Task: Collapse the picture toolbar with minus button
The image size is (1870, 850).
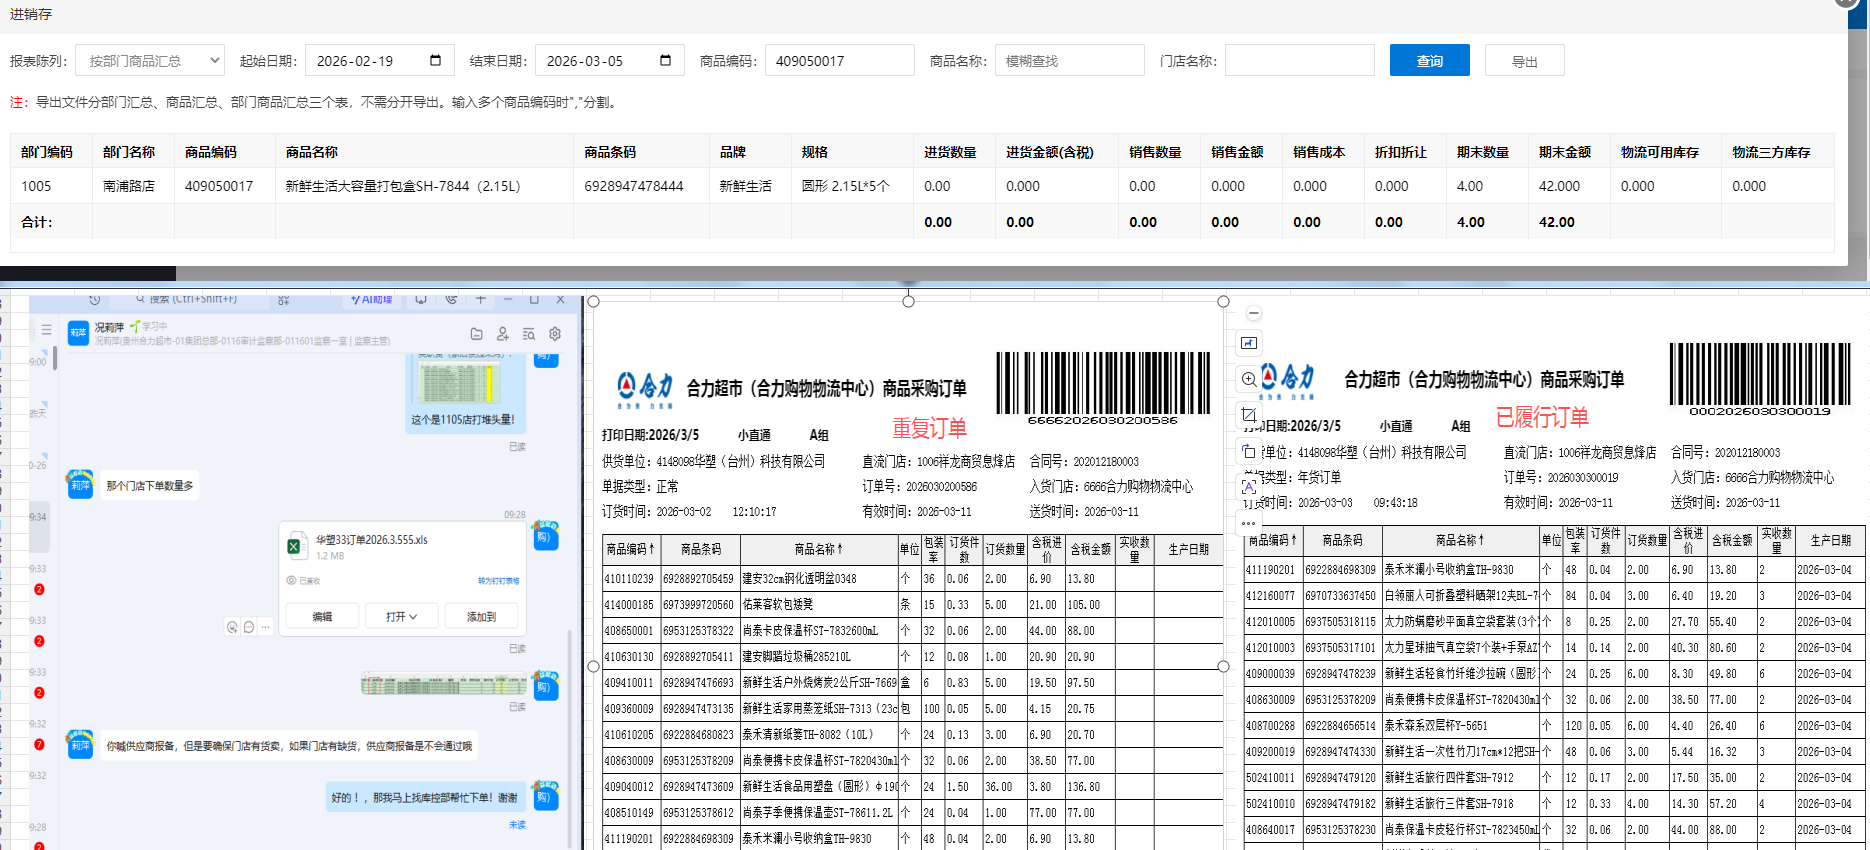Action: pyautogui.click(x=1254, y=313)
